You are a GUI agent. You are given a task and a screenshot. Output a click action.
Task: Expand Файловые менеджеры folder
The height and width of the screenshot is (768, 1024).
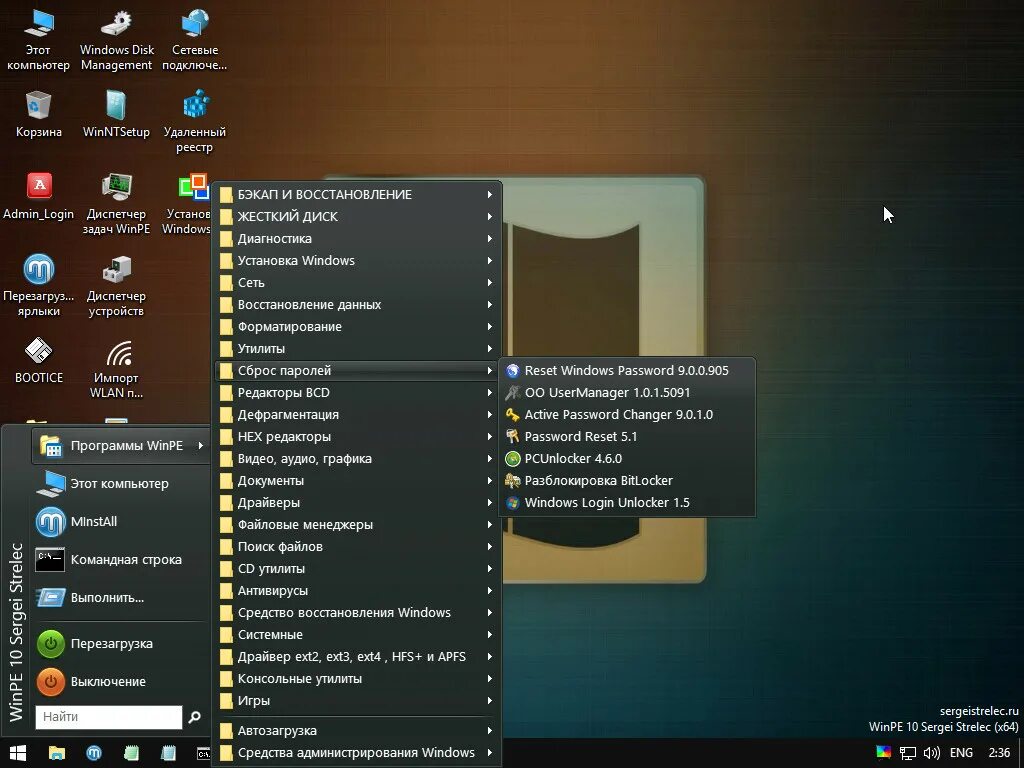pos(357,524)
